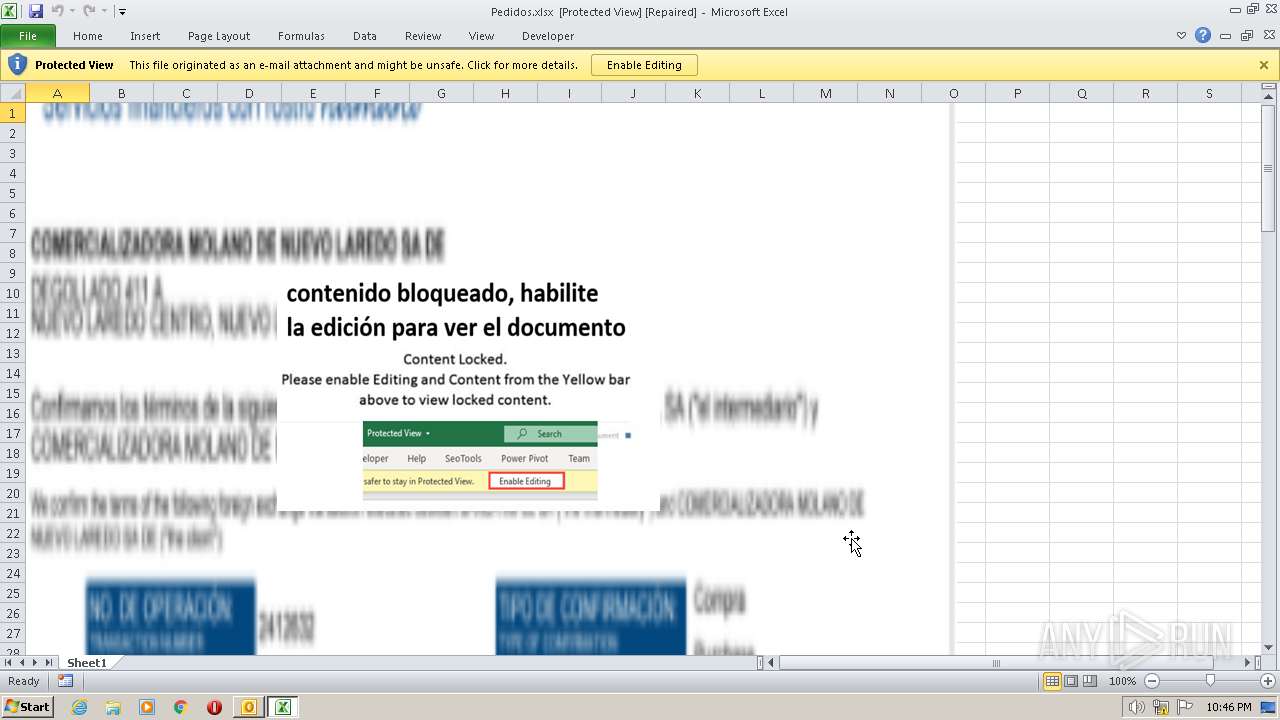Click the Excel taskbar button
The width and height of the screenshot is (1280, 720).
283,707
